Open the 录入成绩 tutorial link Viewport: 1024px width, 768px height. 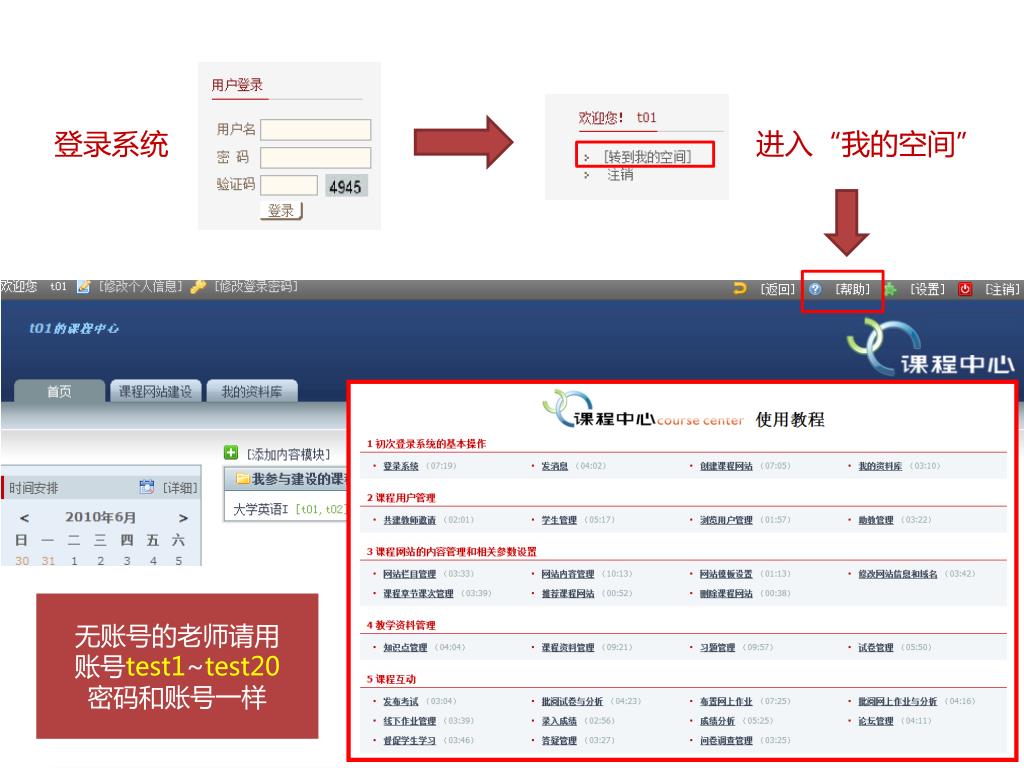(559, 721)
